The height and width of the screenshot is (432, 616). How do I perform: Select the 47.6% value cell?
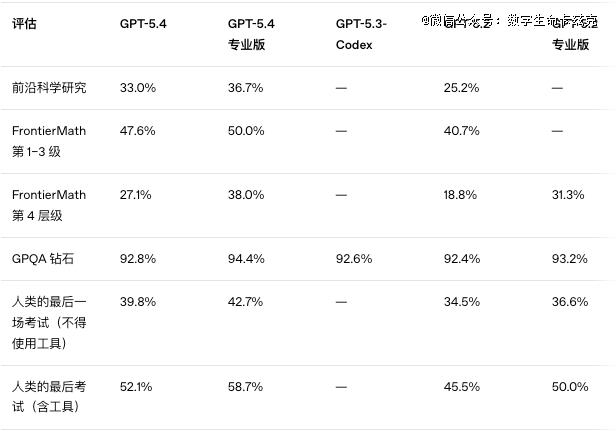[x=138, y=131]
